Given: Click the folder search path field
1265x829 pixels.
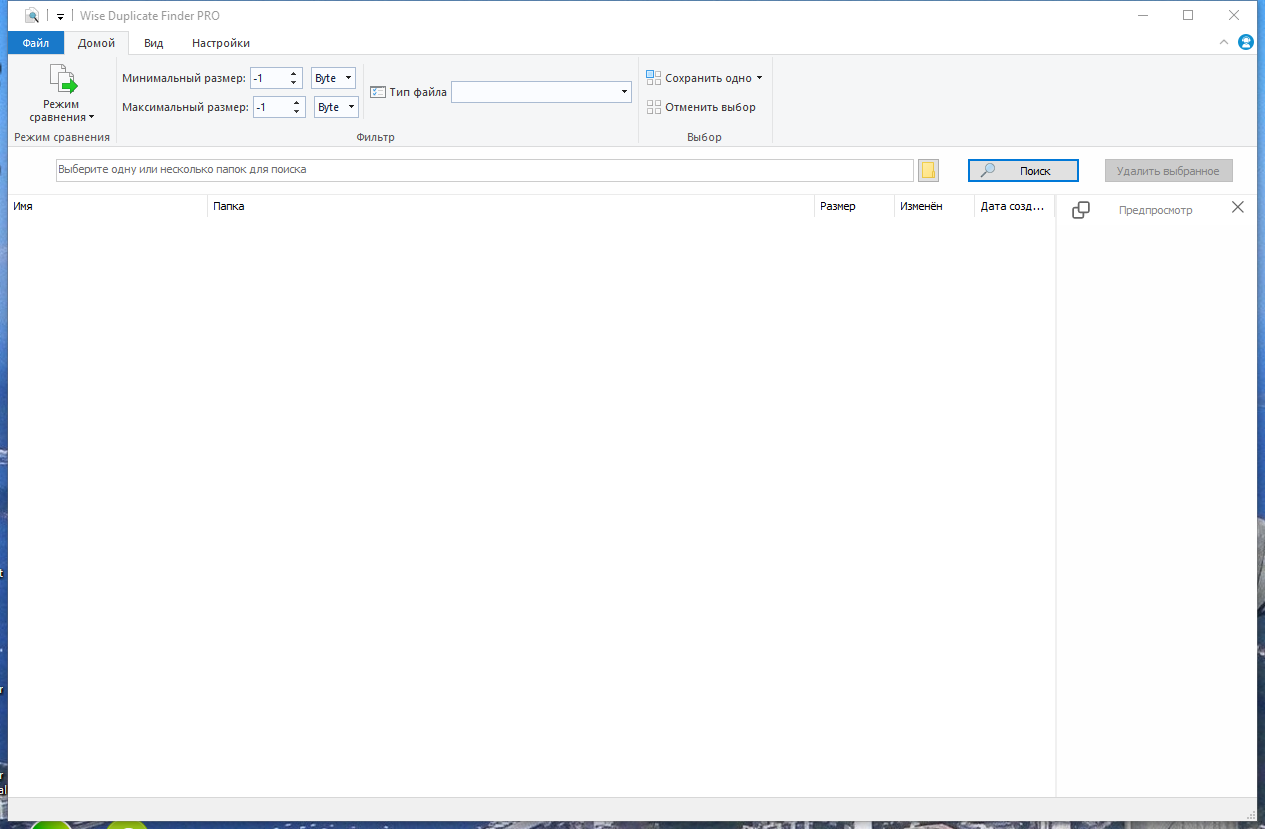Looking at the screenshot, I should (x=484, y=170).
